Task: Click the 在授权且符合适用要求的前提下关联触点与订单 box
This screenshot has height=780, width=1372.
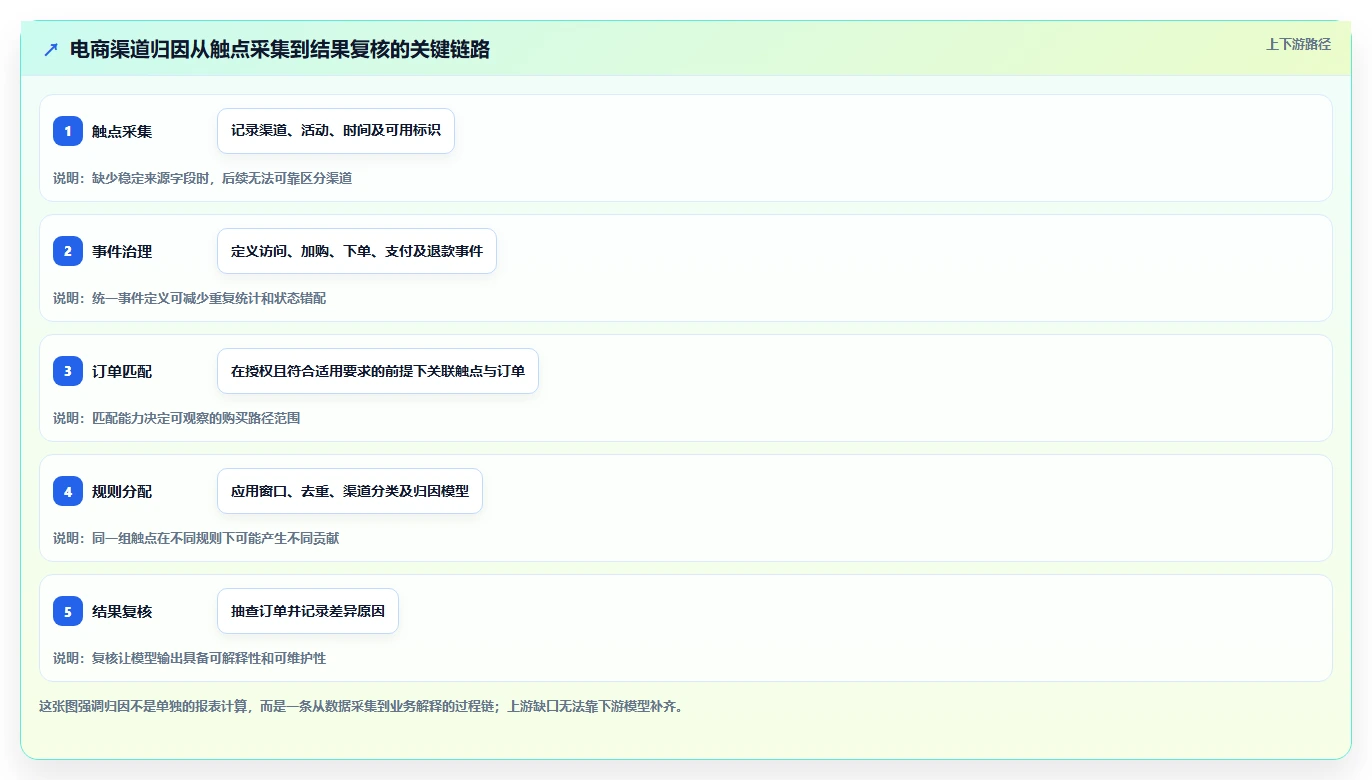Action: click(378, 371)
